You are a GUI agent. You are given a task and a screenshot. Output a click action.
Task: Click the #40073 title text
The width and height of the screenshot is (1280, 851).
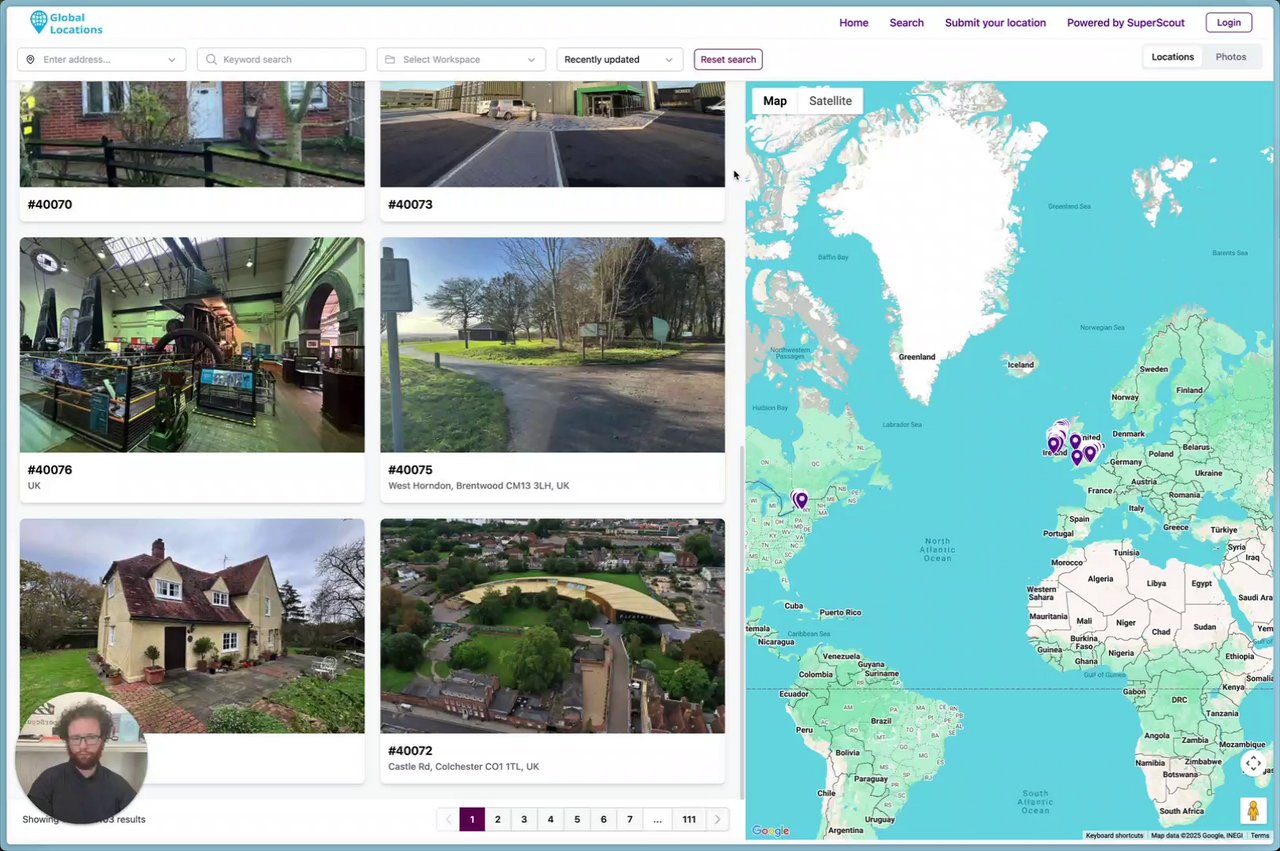[x=410, y=205]
